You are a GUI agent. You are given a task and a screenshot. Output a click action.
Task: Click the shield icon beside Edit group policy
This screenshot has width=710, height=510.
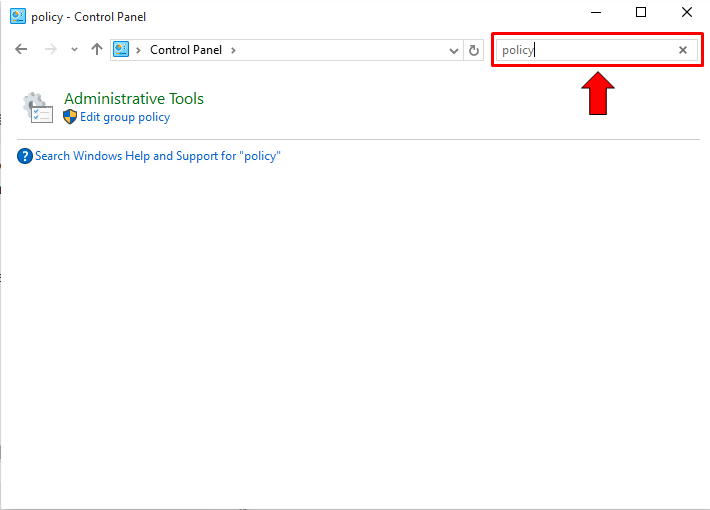[x=70, y=117]
